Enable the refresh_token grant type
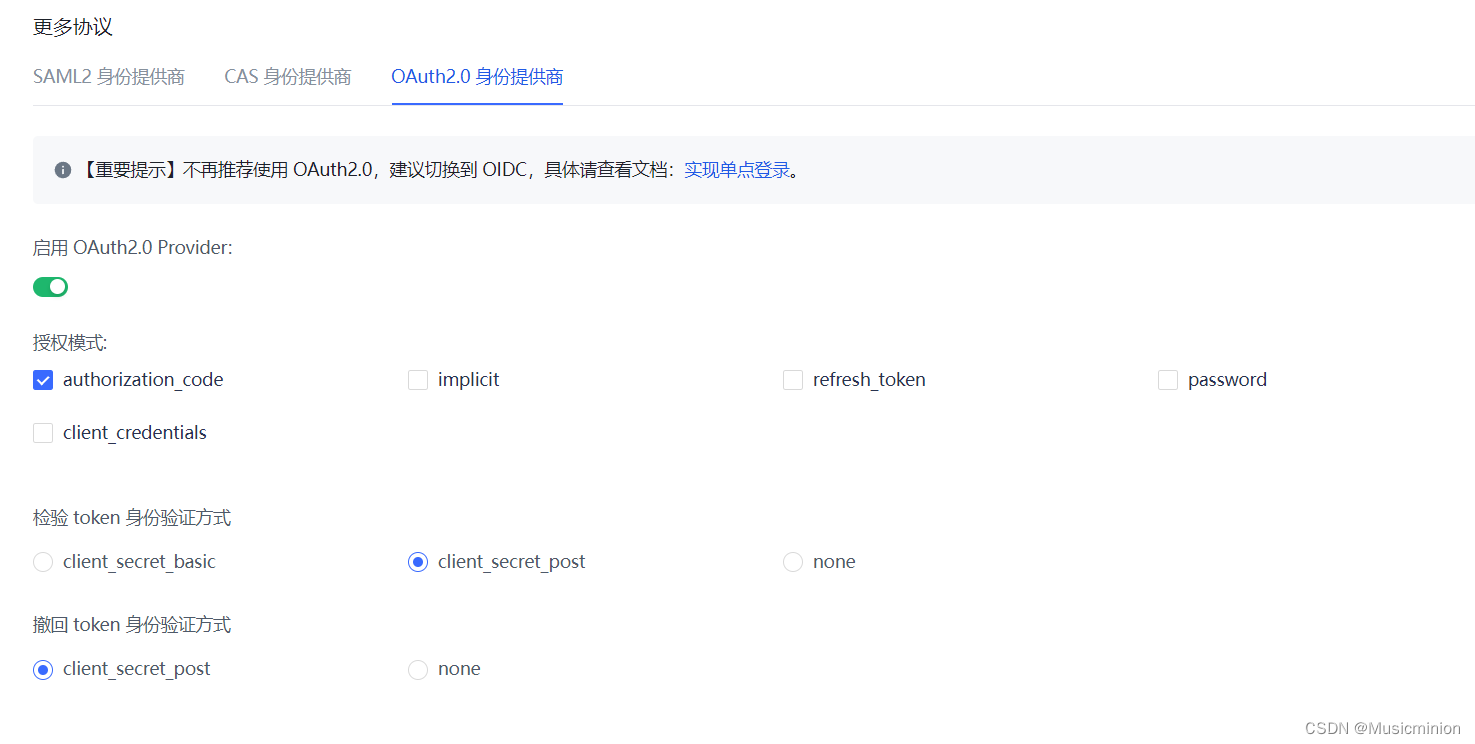Image resolution: width=1475 pixels, height=744 pixels. coord(792,380)
